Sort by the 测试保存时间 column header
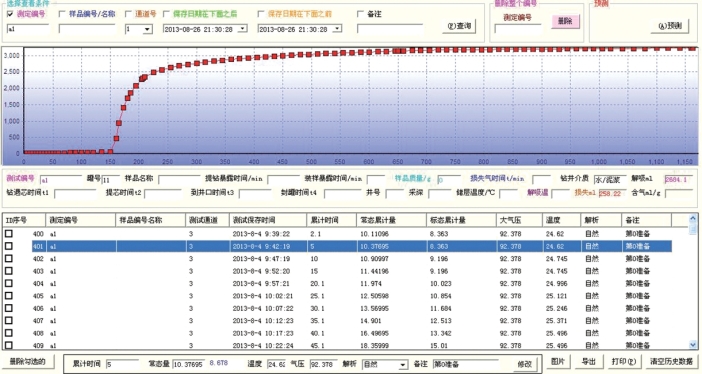 268,220
